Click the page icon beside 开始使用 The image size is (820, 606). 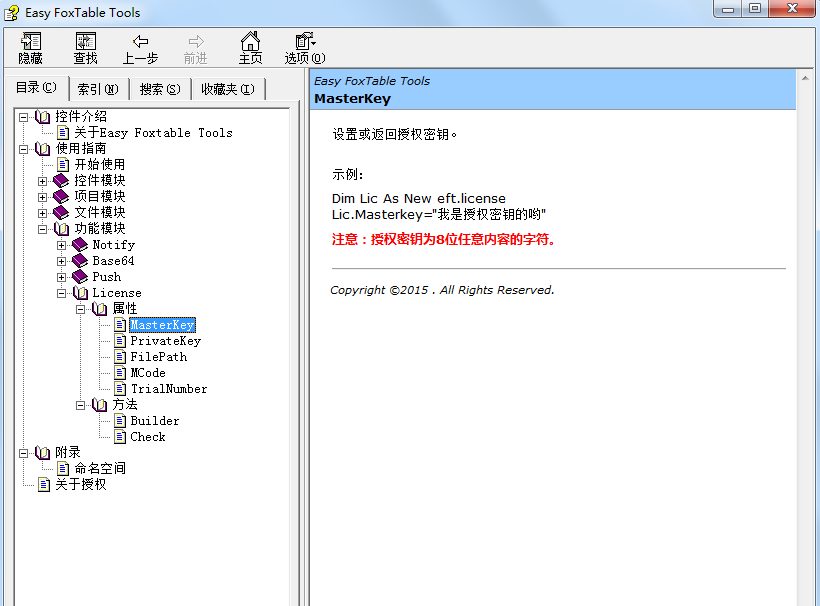click(63, 165)
